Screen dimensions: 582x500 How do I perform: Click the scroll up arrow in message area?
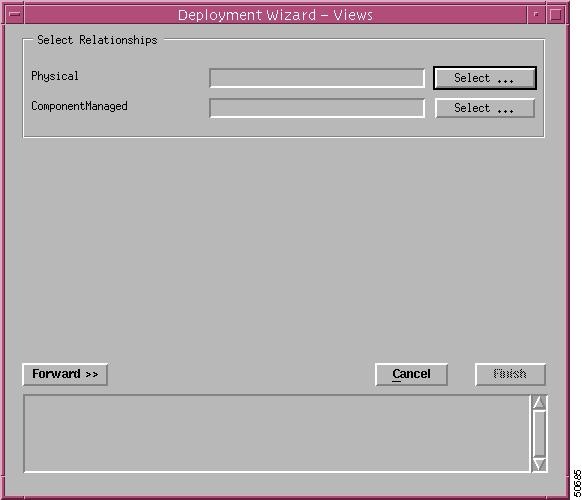point(539,402)
